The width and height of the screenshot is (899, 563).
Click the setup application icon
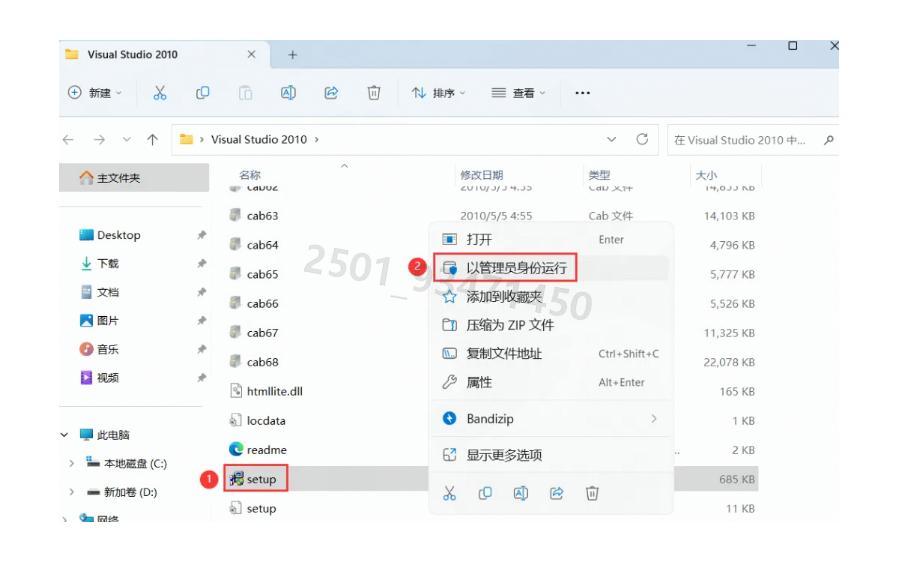click(236, 478)
